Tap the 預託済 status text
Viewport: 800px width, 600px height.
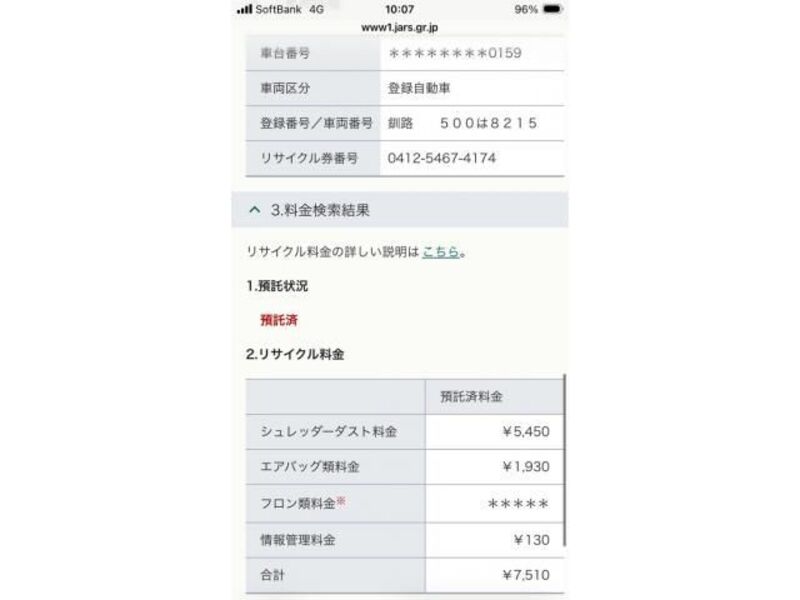click(x=279, y=320)
